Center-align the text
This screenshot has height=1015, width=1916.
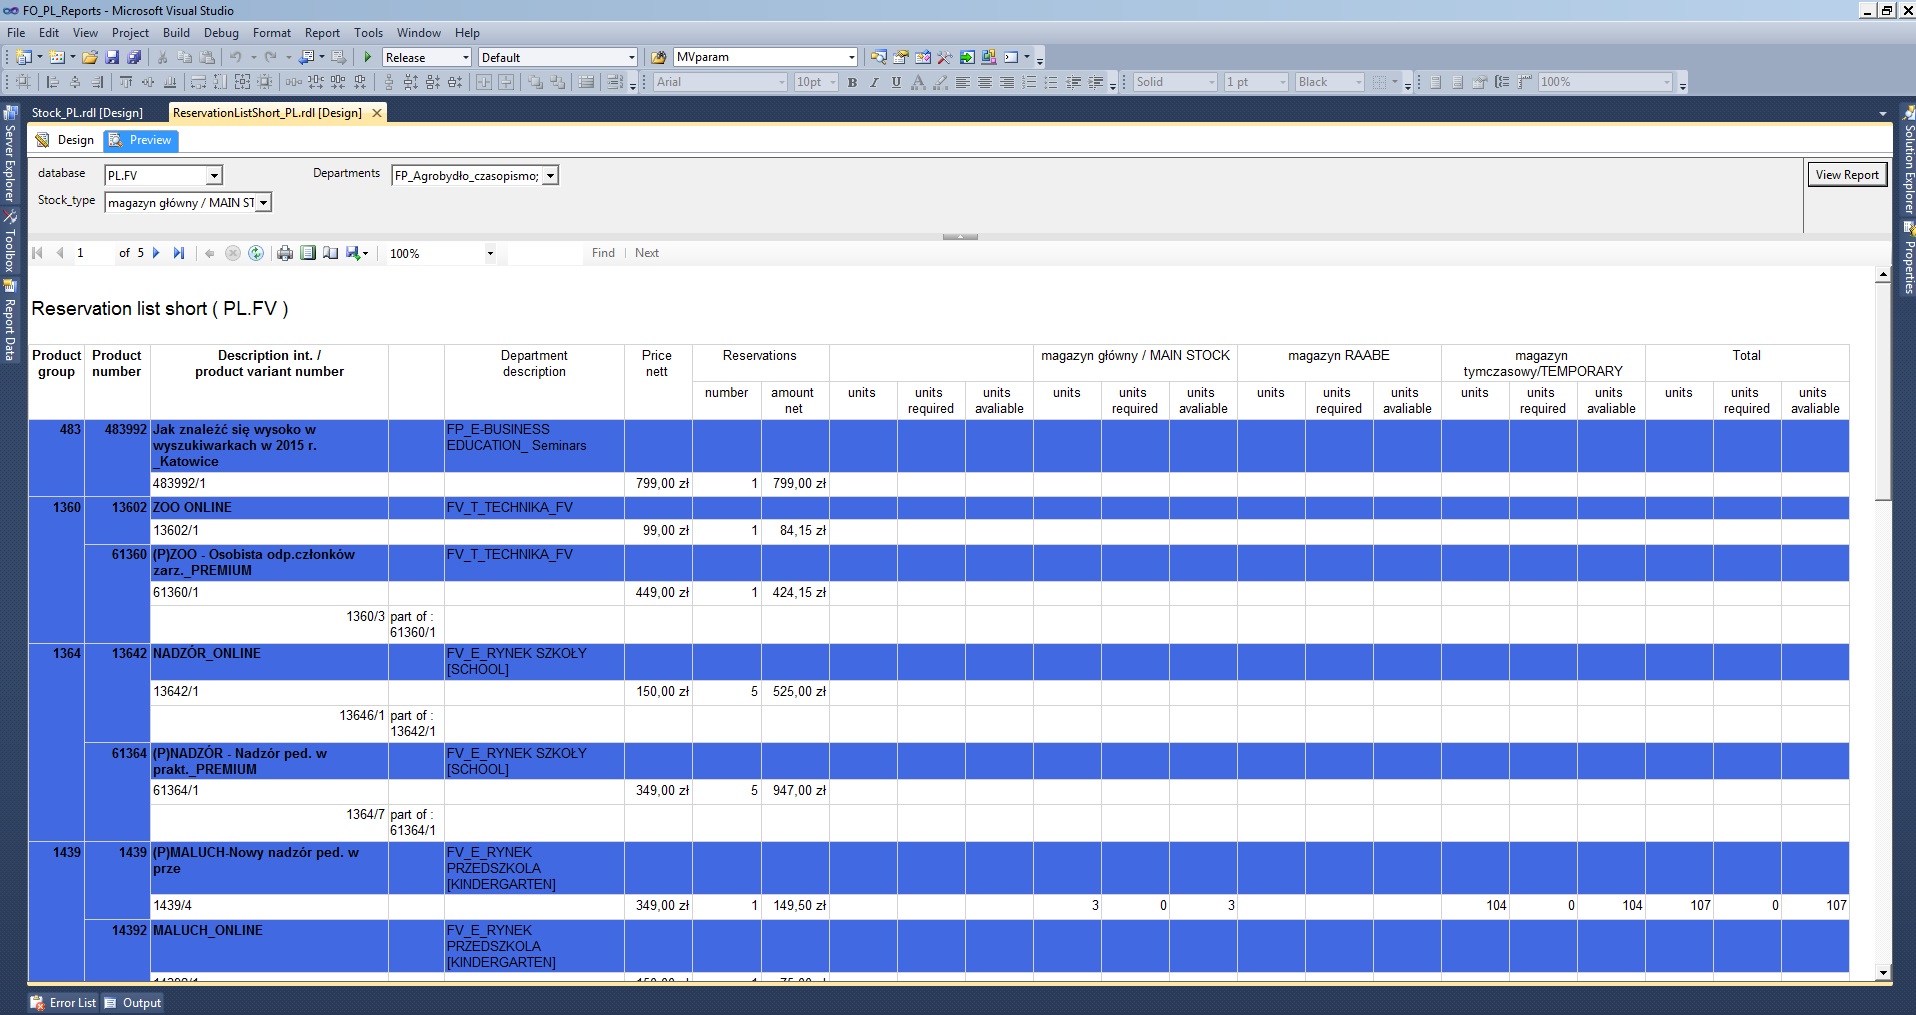[984, 82]
